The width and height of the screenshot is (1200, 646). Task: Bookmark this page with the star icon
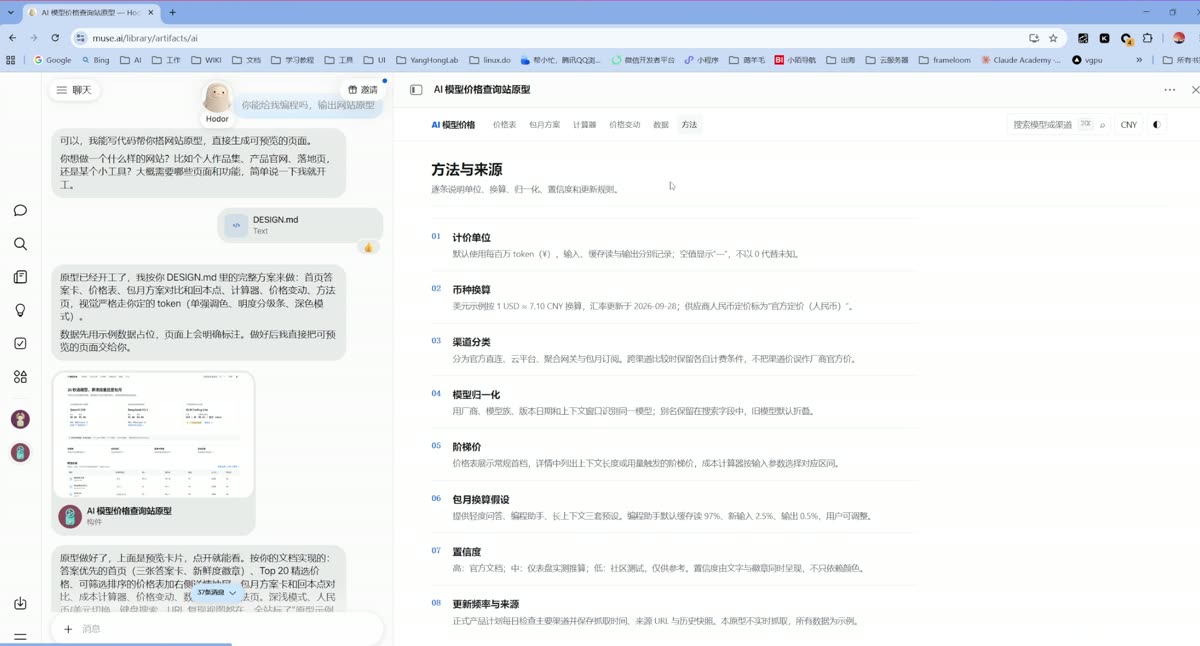coord(1053,38)
